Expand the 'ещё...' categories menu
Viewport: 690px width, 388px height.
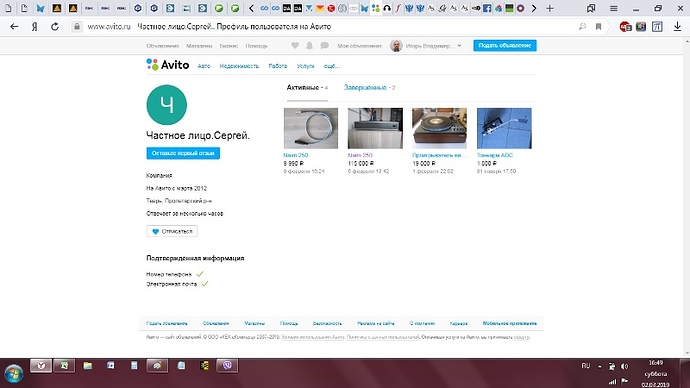[x=332, y=66]
